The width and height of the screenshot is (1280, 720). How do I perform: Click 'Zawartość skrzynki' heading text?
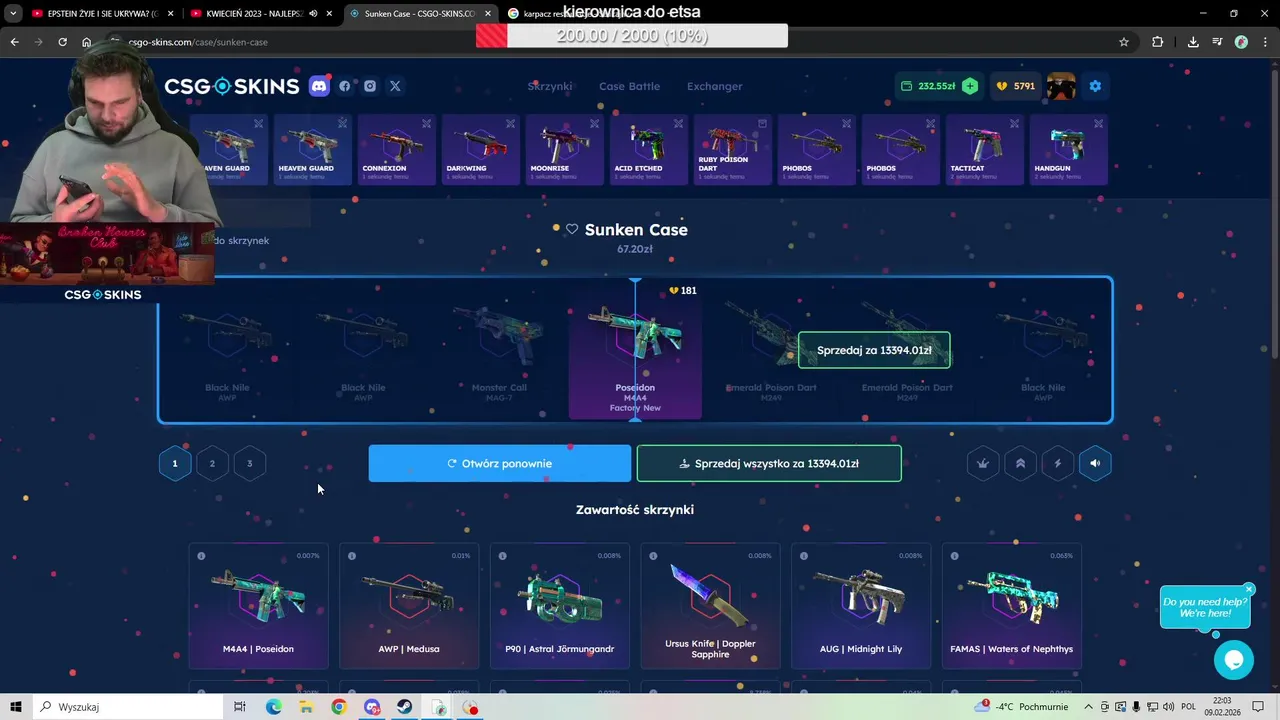pos(635,510)
